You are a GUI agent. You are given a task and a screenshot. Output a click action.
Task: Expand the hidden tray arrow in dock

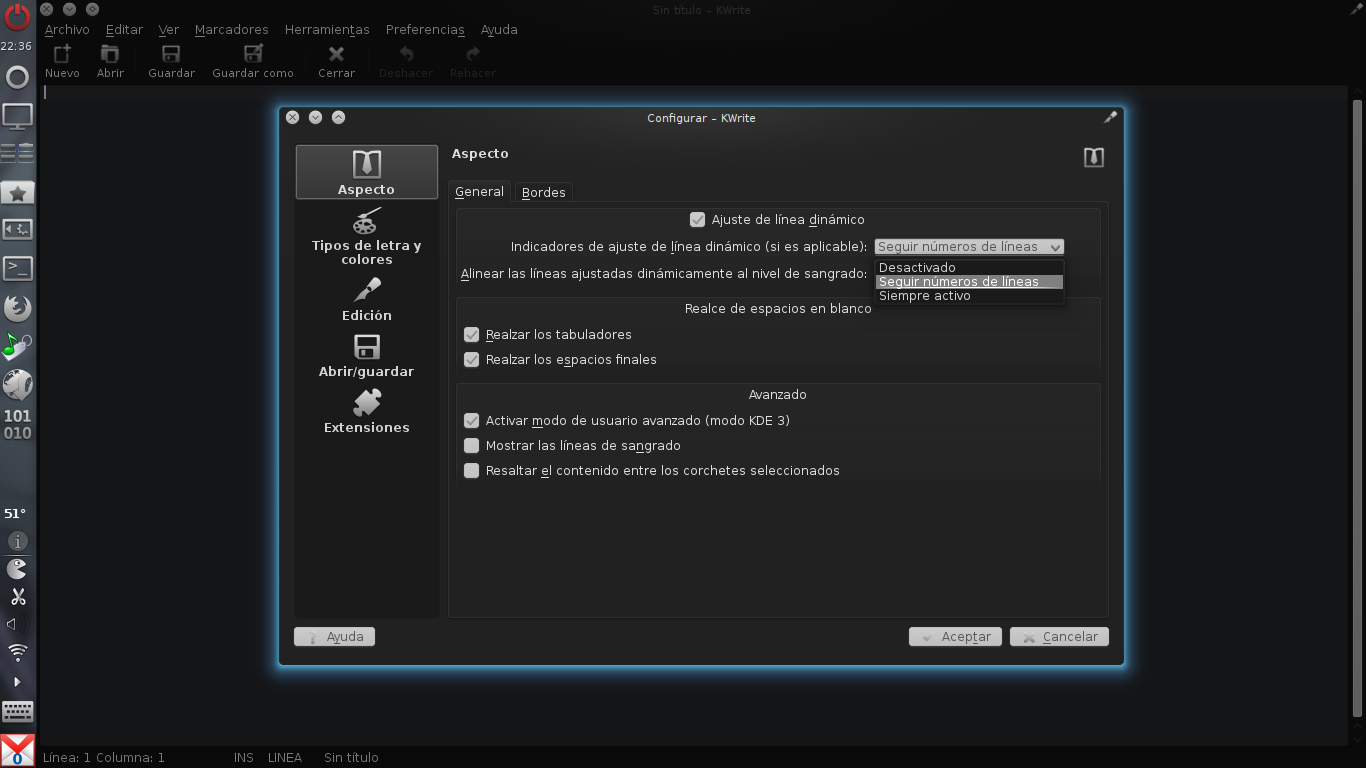tap(17, 682)
